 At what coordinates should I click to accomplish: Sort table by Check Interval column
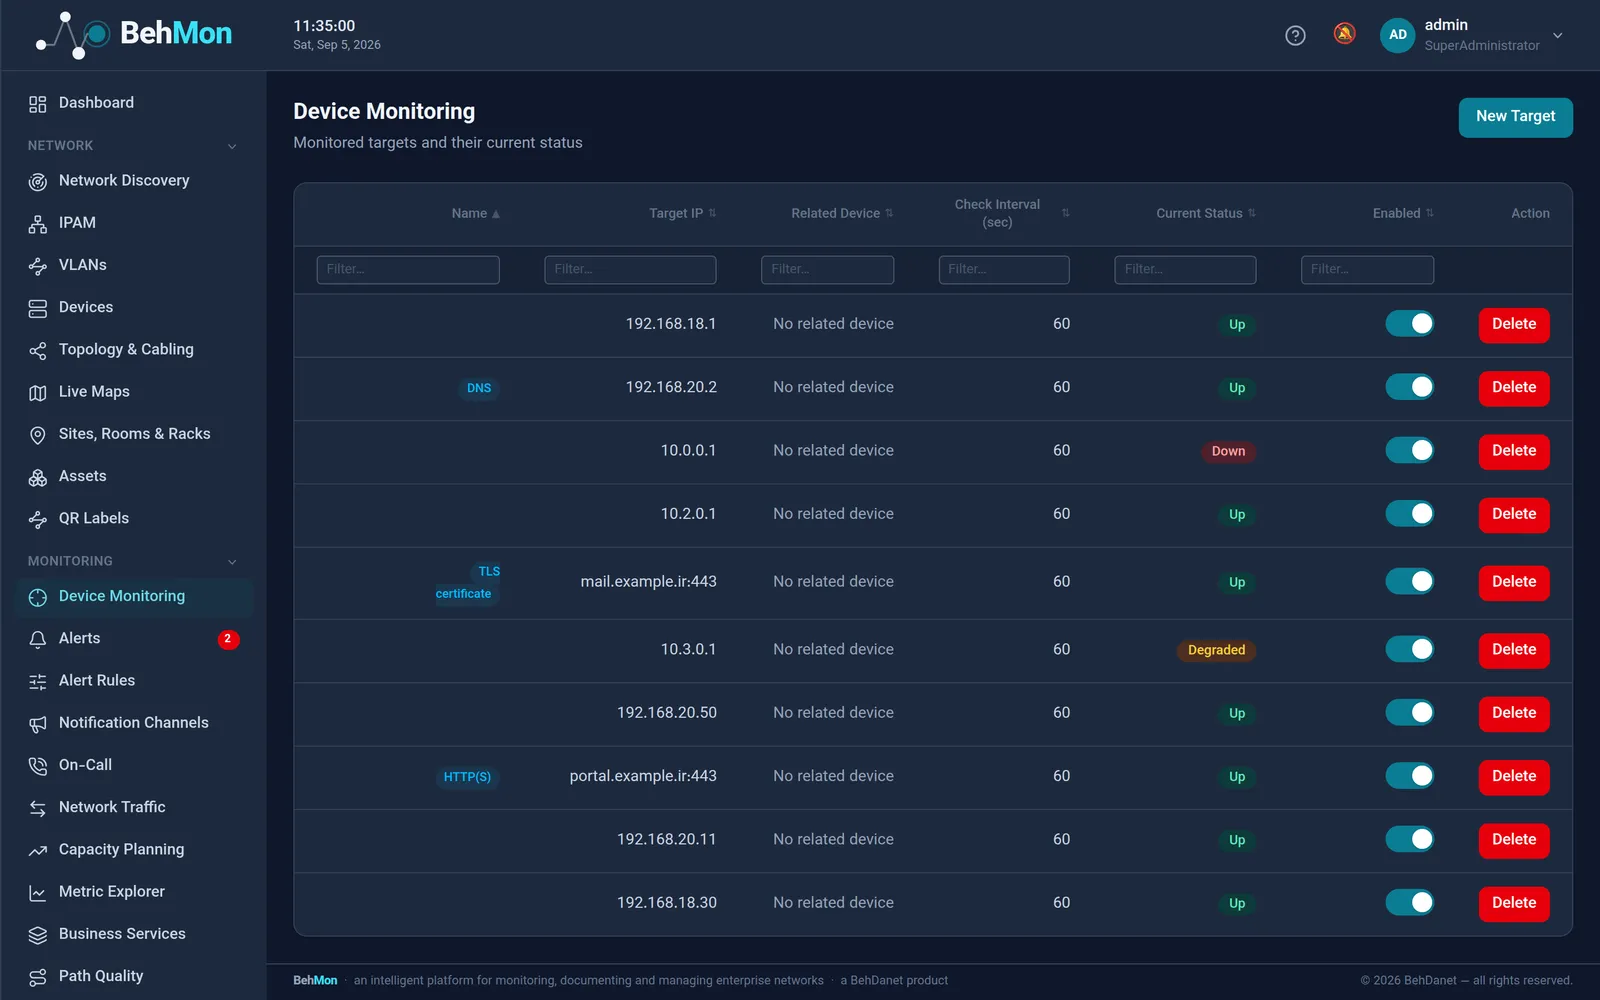[1011, 213]
